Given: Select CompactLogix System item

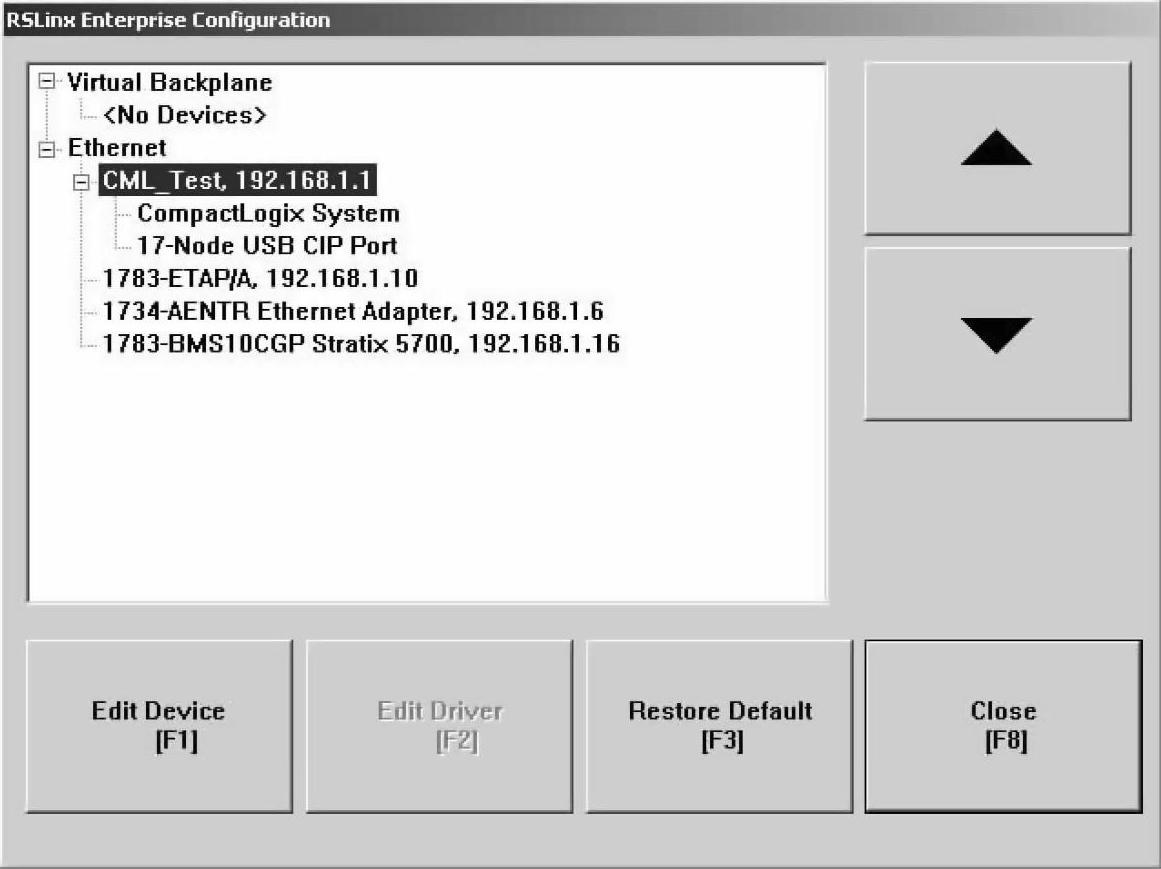Looking at the screenshot, I should (x=268, y=213).
